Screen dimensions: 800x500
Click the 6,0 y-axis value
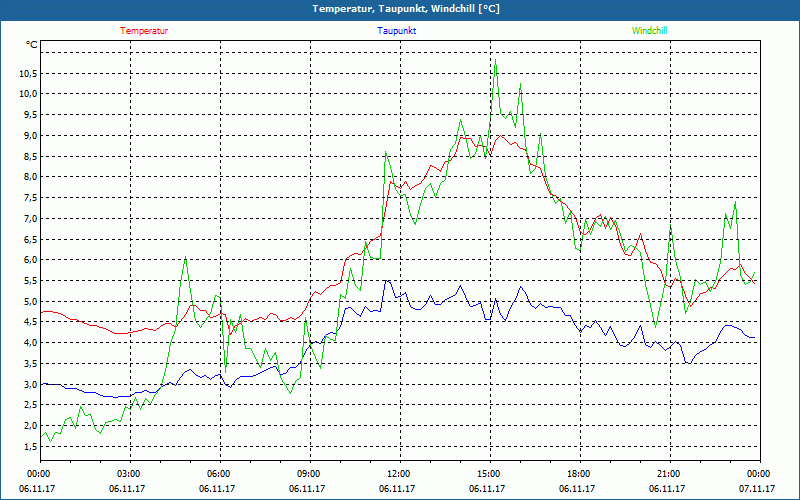coord(30,260)
